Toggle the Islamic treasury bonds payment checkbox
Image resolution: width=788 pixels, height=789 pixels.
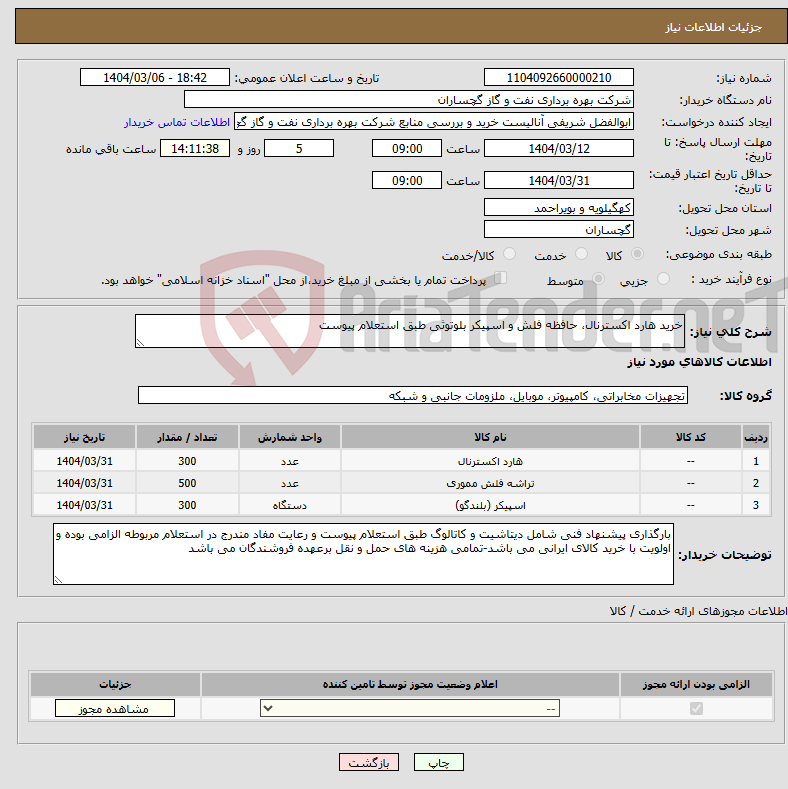point(501,277)
